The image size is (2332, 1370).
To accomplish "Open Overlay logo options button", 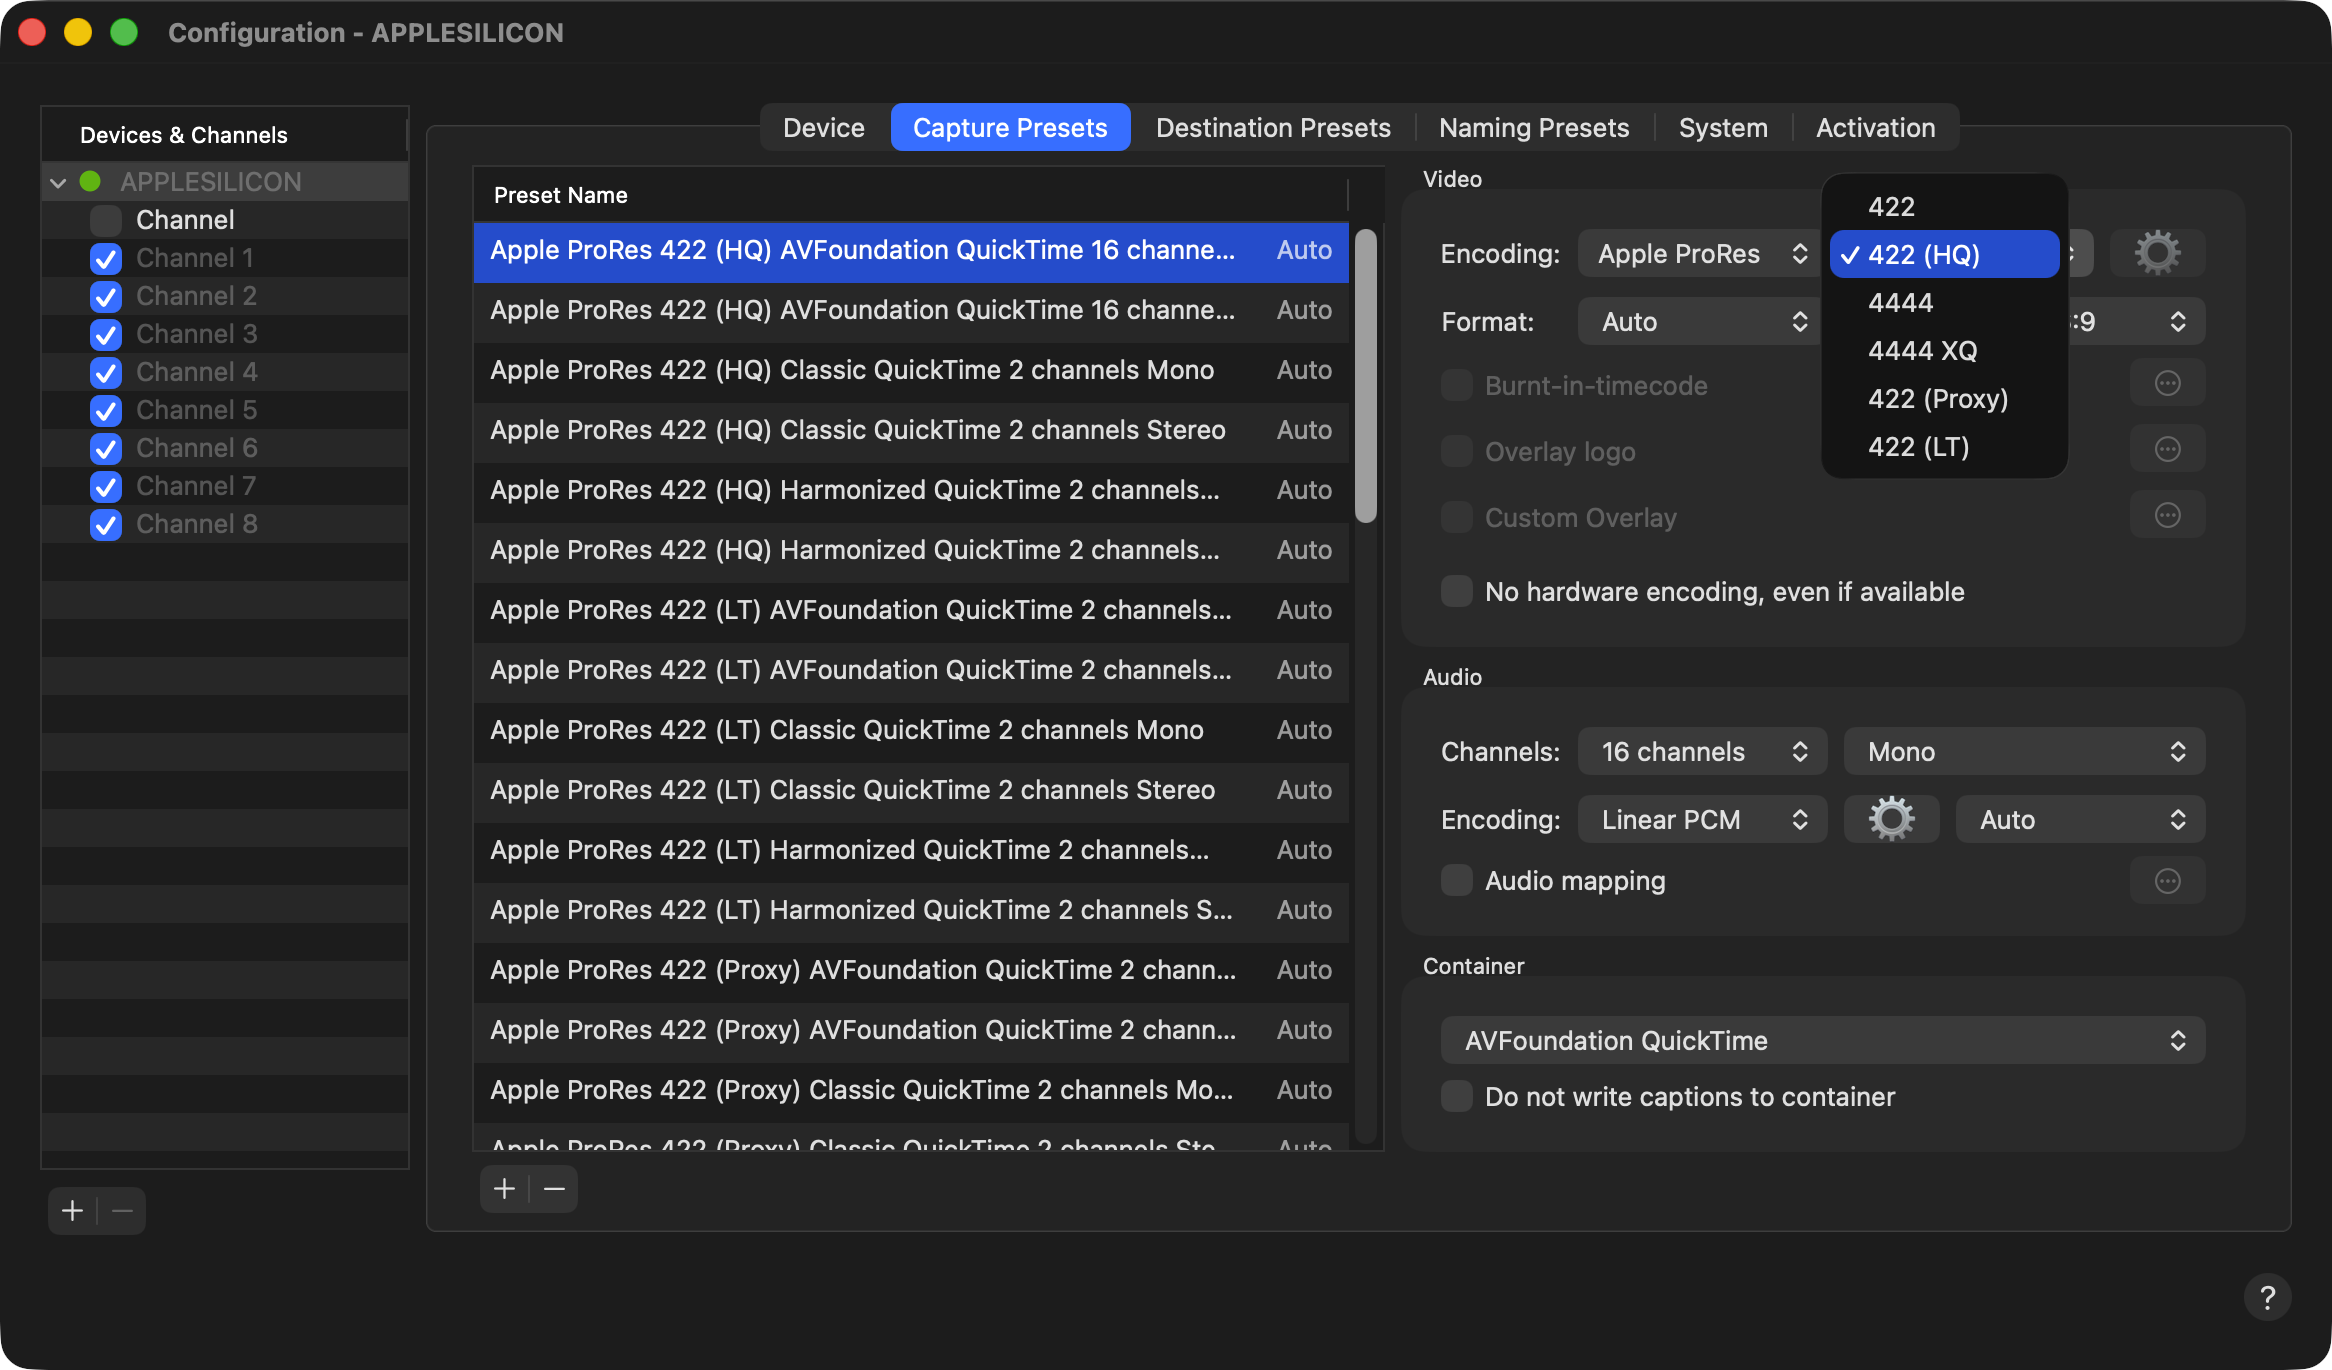I will (x=2167, y=450).
